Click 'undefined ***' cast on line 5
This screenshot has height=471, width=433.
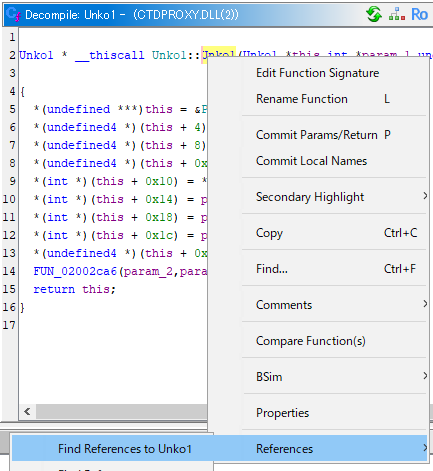tap(91, 109)
